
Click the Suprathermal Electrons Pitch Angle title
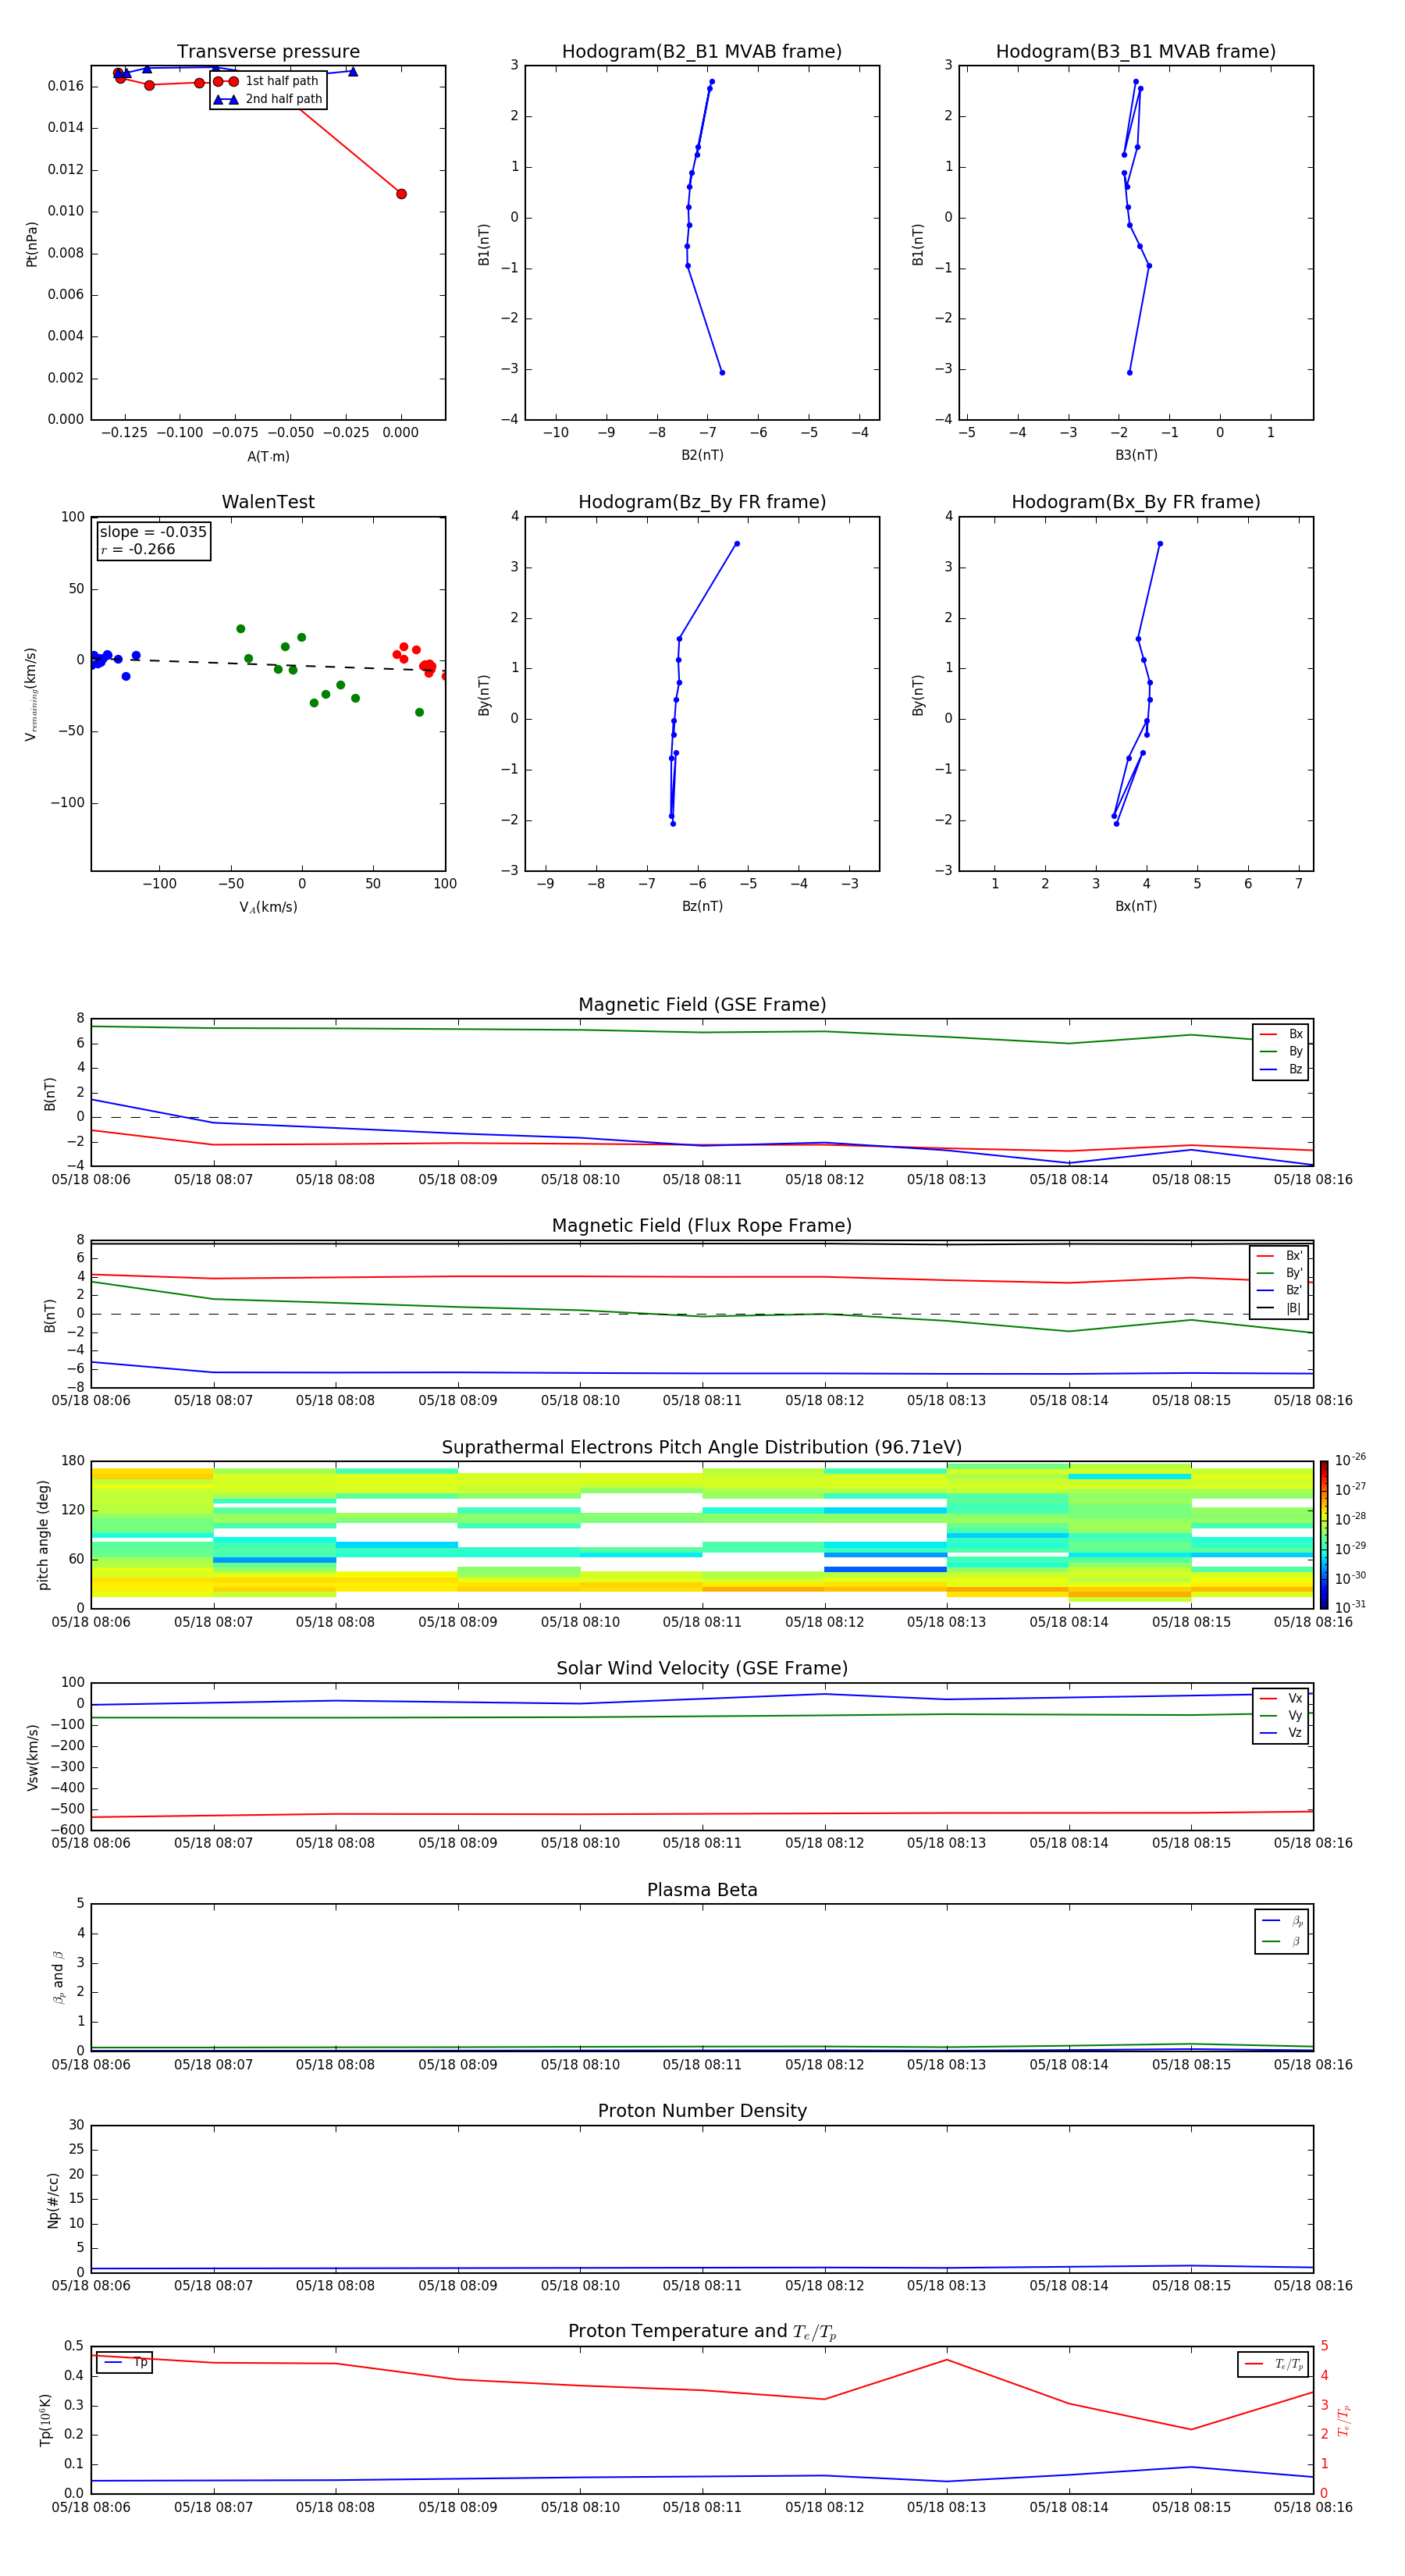pos(702,1448)
